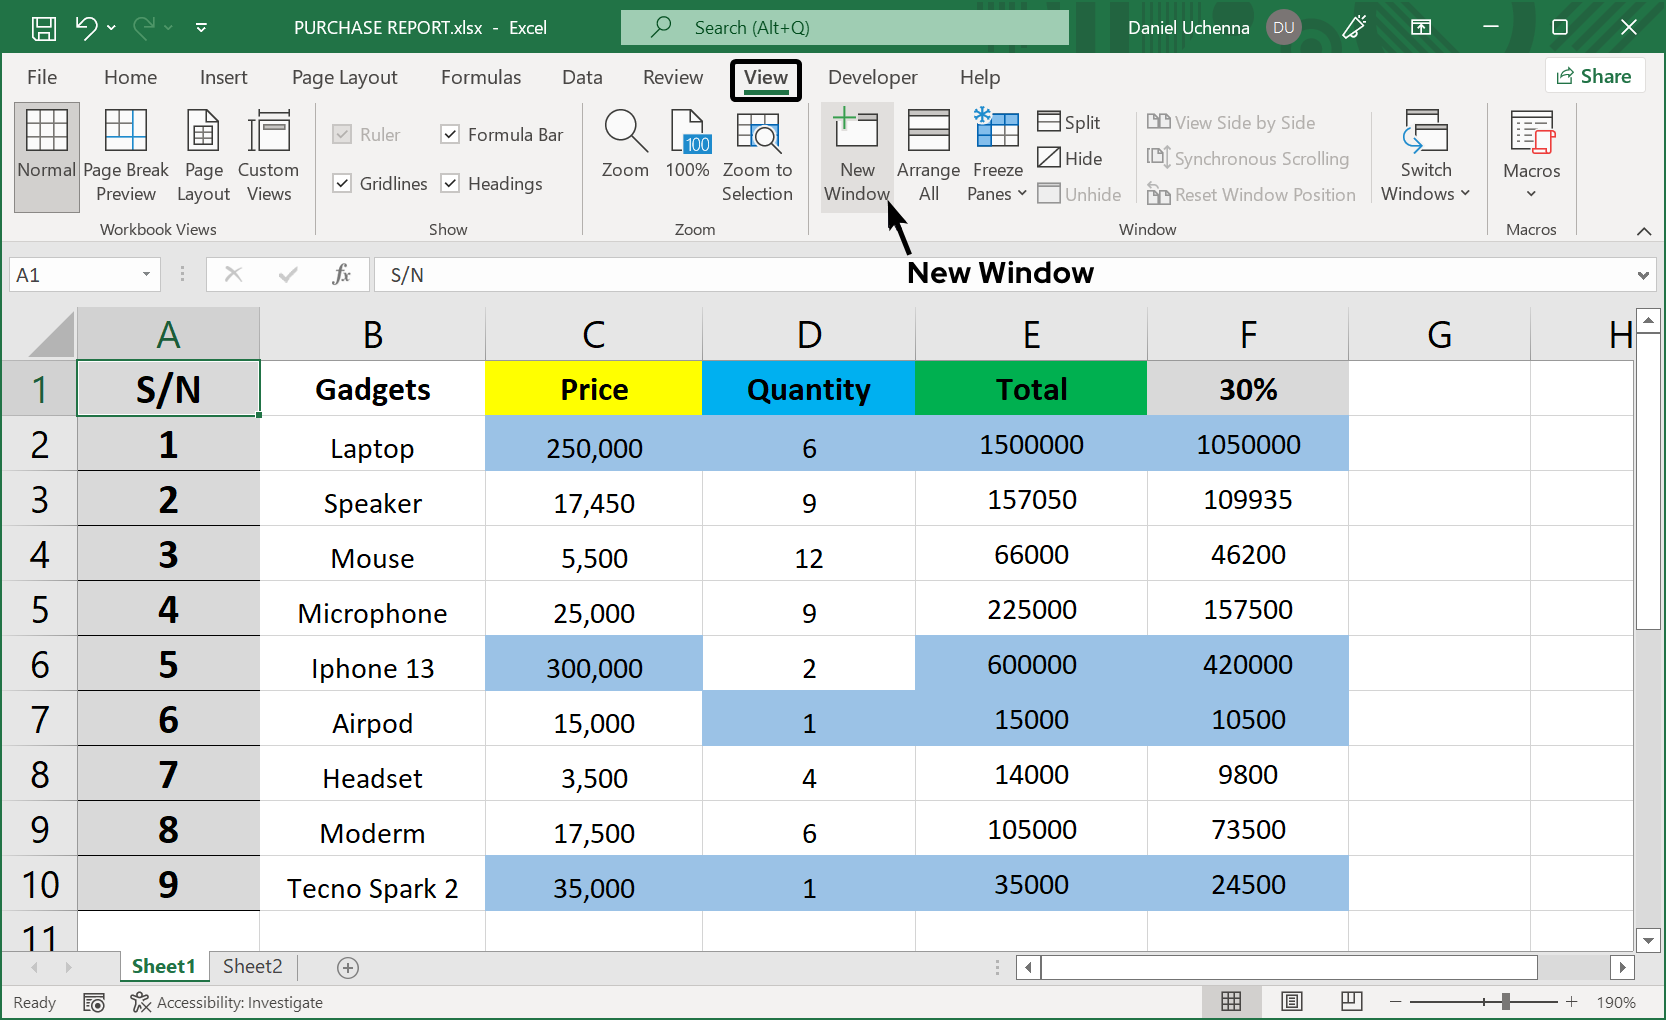Screen dimensions: 1666x1020
Task: Click Arrange All windows
Action: click(927, 155)
